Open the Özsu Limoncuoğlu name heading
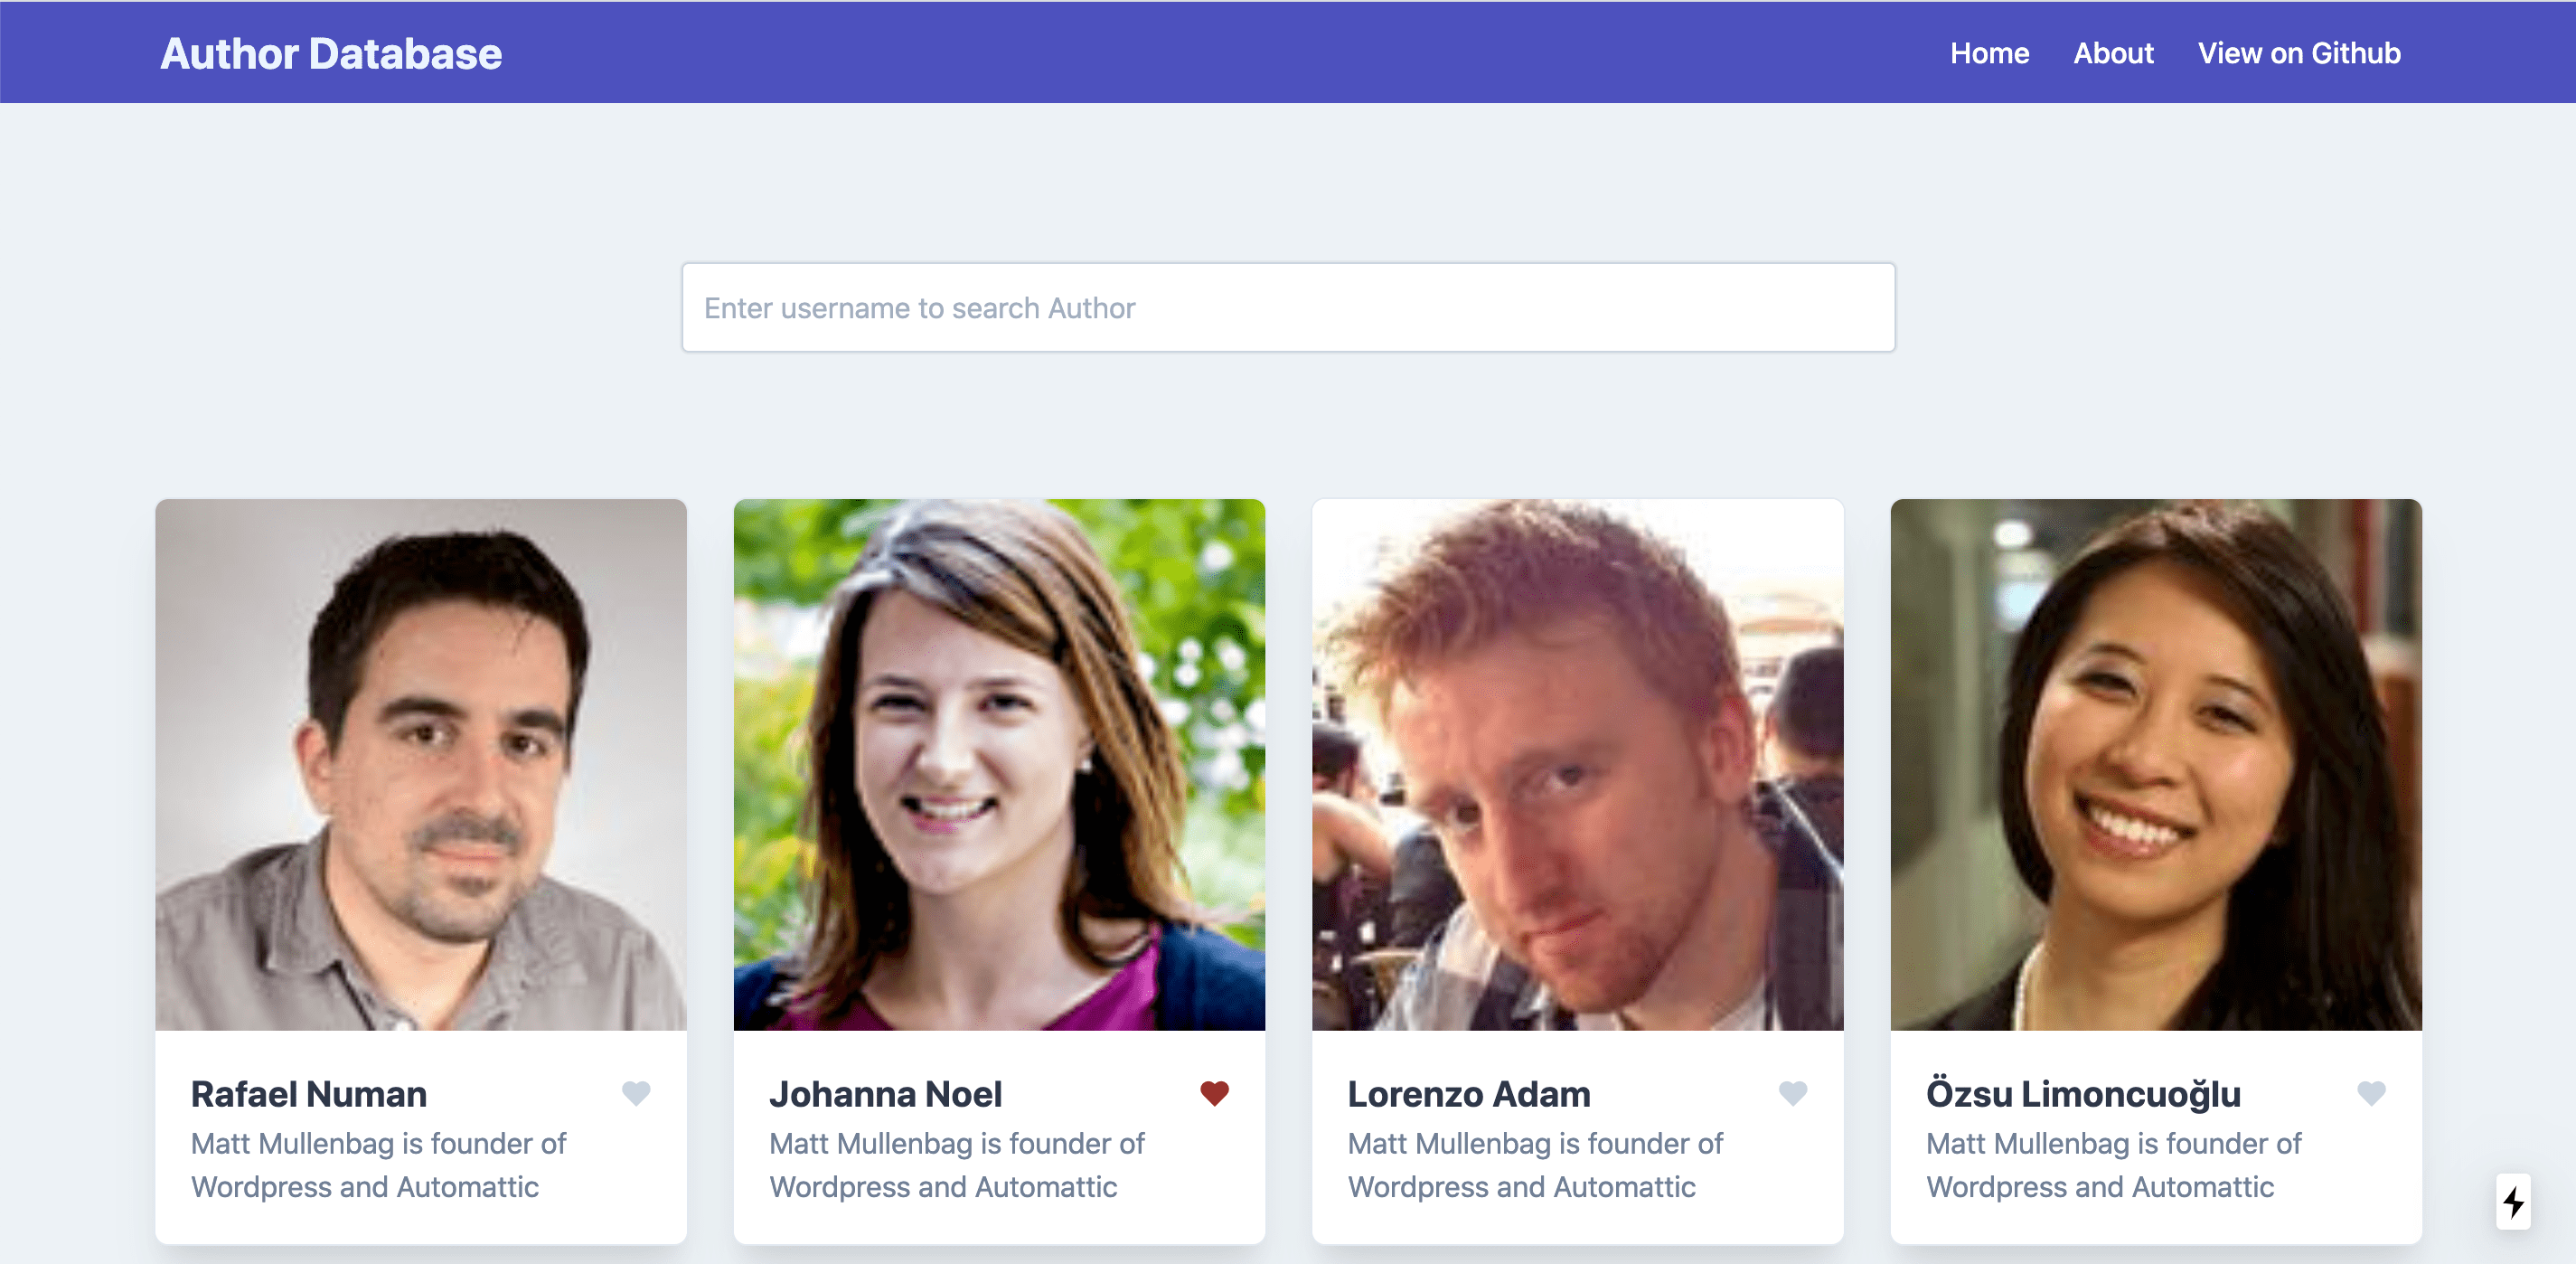 (x=2083, y=1094)
